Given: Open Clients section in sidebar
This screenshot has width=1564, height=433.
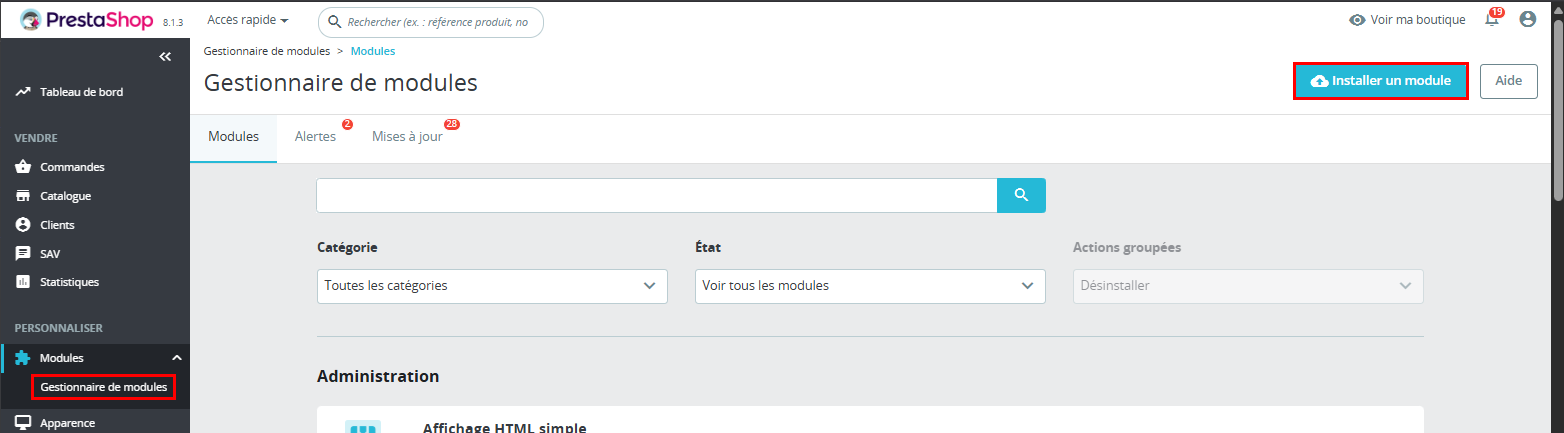Looking at the screenshot, I should (x=57, y=225).
